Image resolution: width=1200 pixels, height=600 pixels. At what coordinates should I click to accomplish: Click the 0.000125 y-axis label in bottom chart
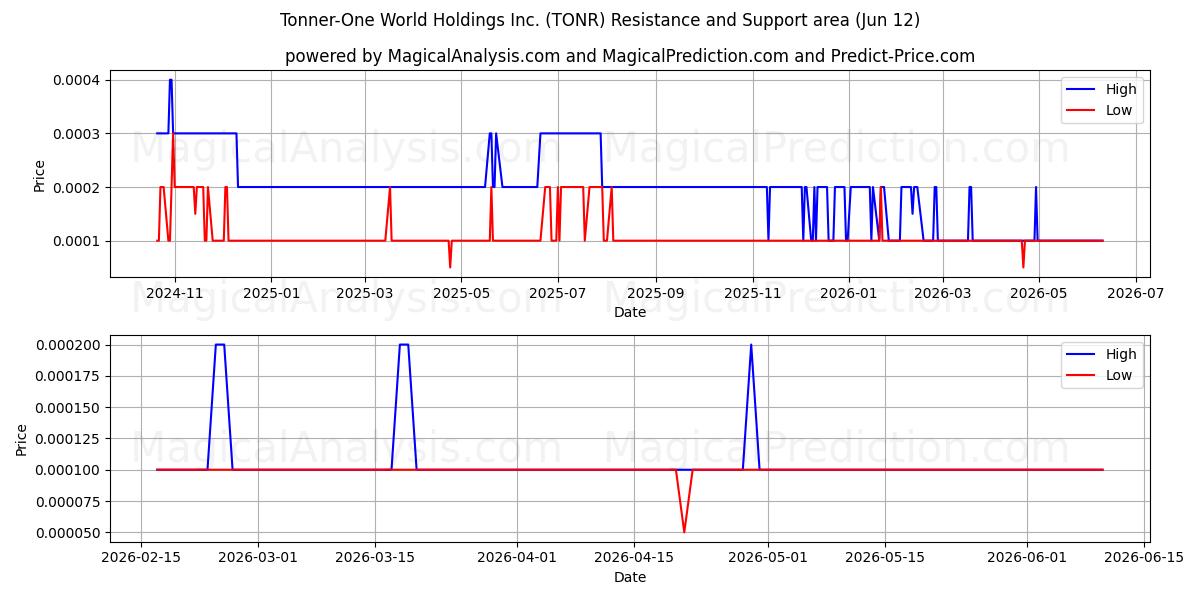pos(66,439)
